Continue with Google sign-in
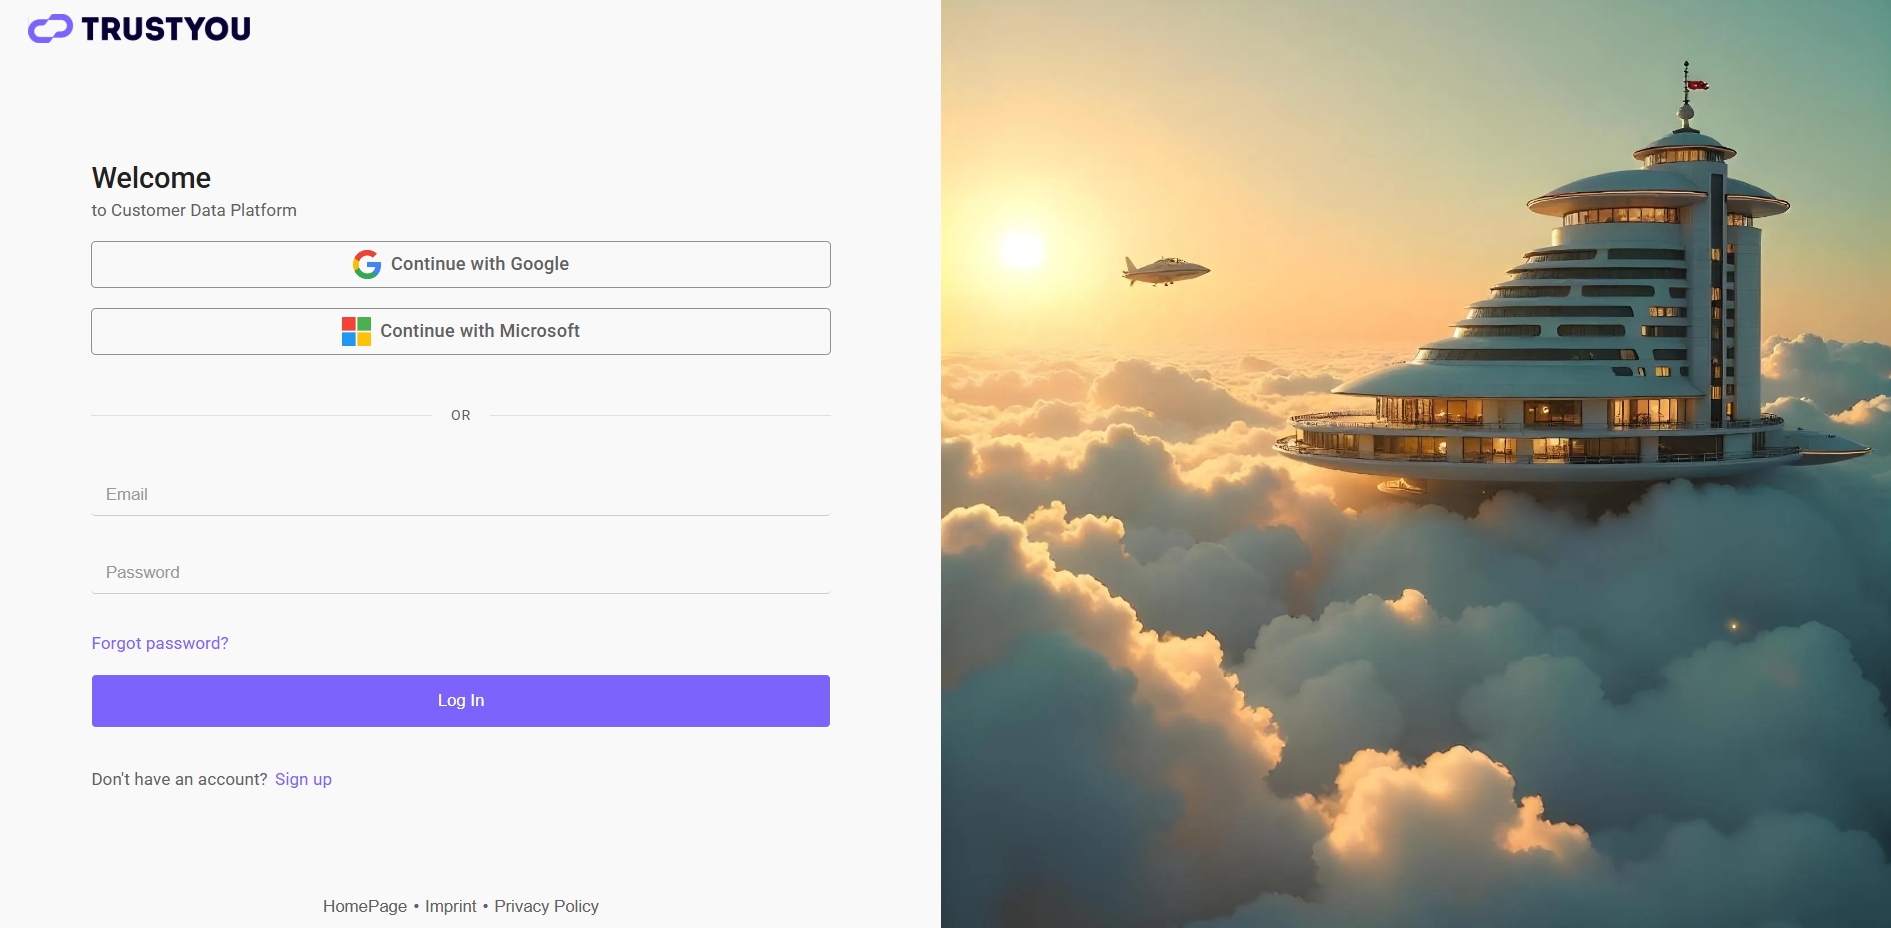This screenshot has width=1891, height=928. click(x=461, y=264)
